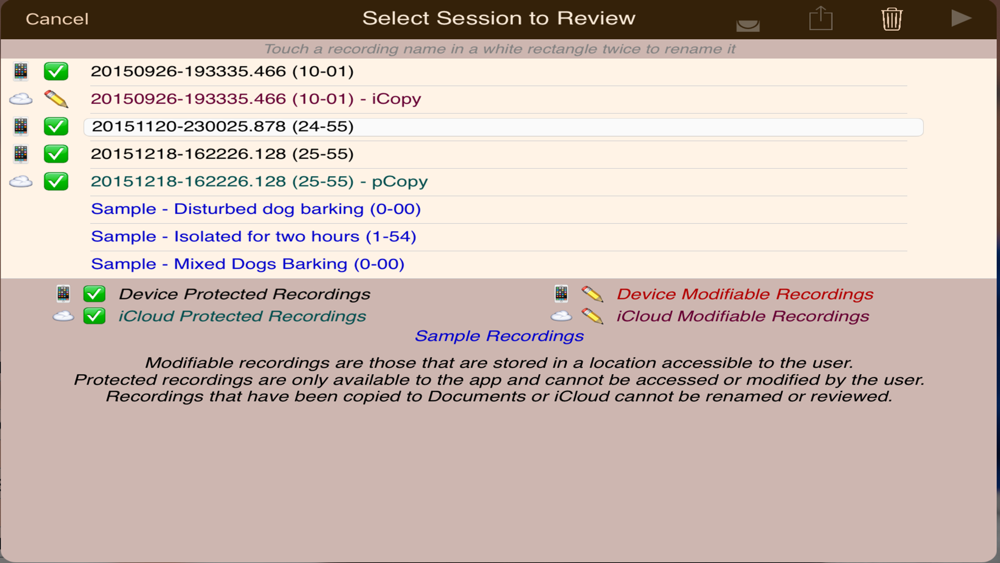Tap legend checkmark for iCloud Protected Recordings
Image resolution: width=1000 pixels, height=563 pixels.
click(x=94, y=316)
